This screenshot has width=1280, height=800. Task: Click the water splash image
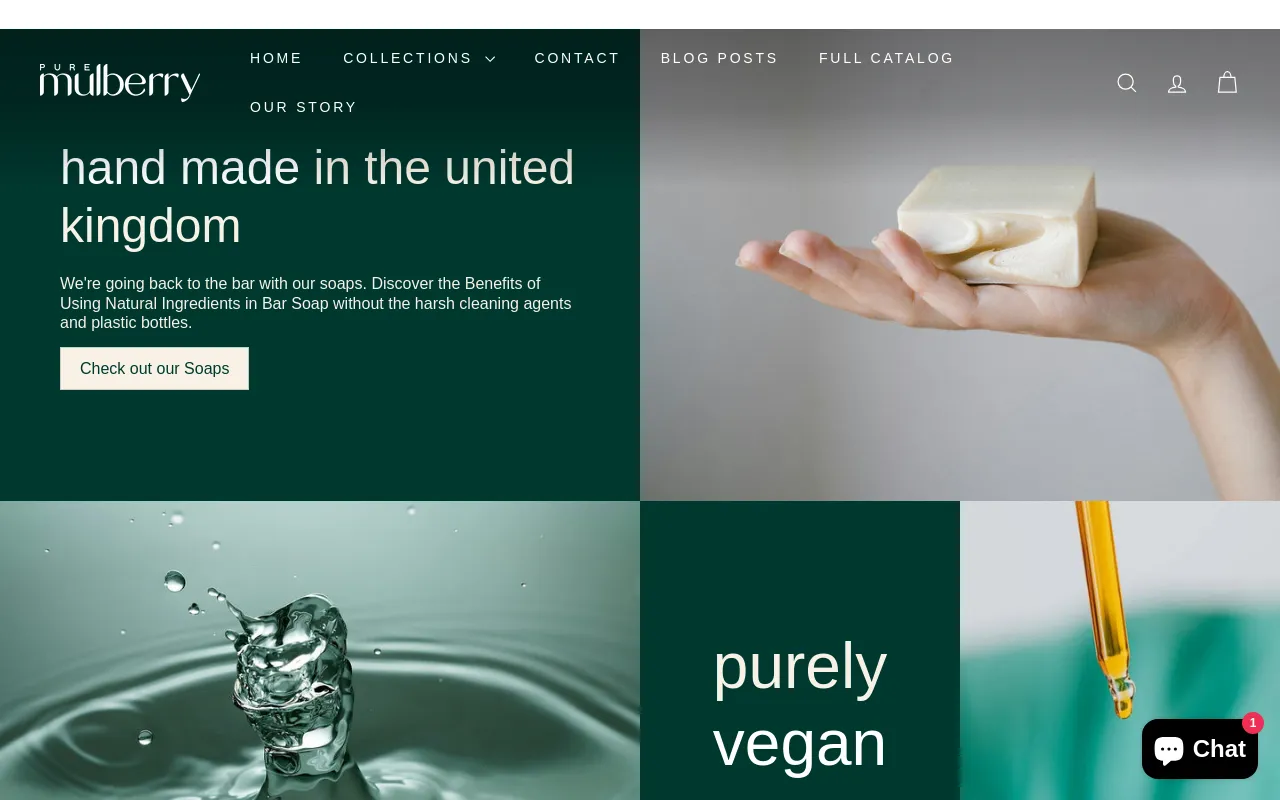(x=320, y=650)
